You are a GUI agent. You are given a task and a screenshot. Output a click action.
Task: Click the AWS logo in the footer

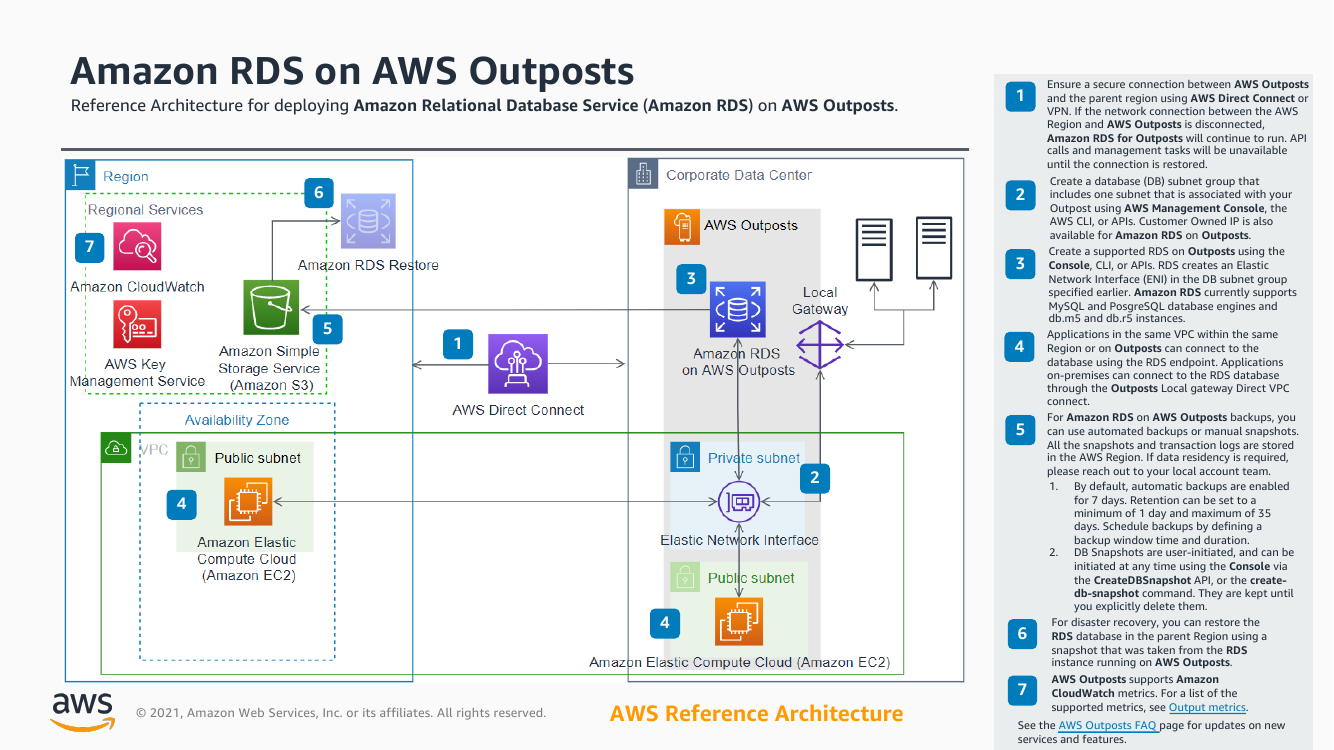83,710
